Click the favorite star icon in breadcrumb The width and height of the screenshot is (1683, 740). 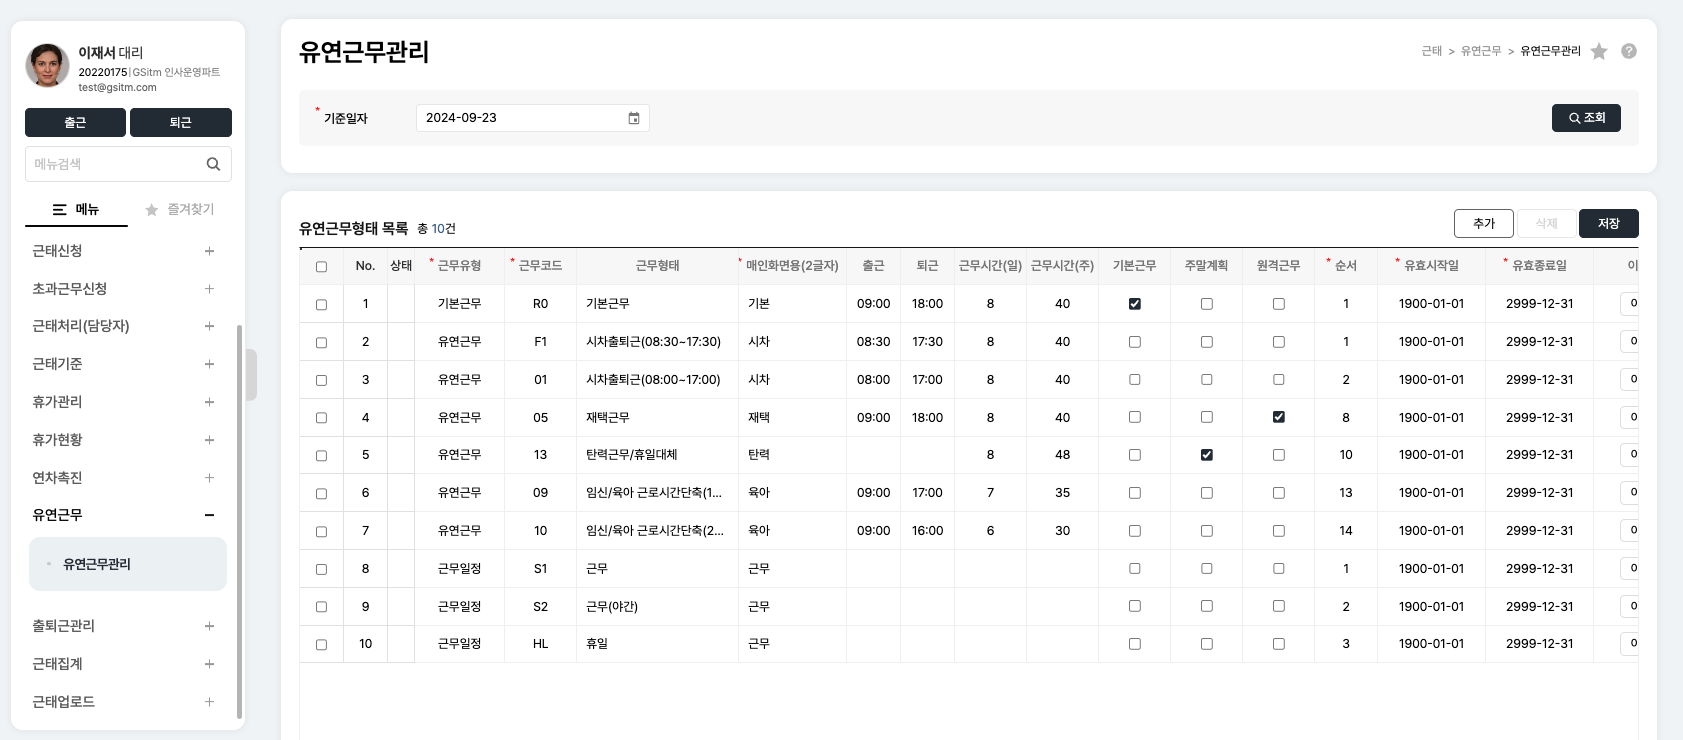[1599, 51]
